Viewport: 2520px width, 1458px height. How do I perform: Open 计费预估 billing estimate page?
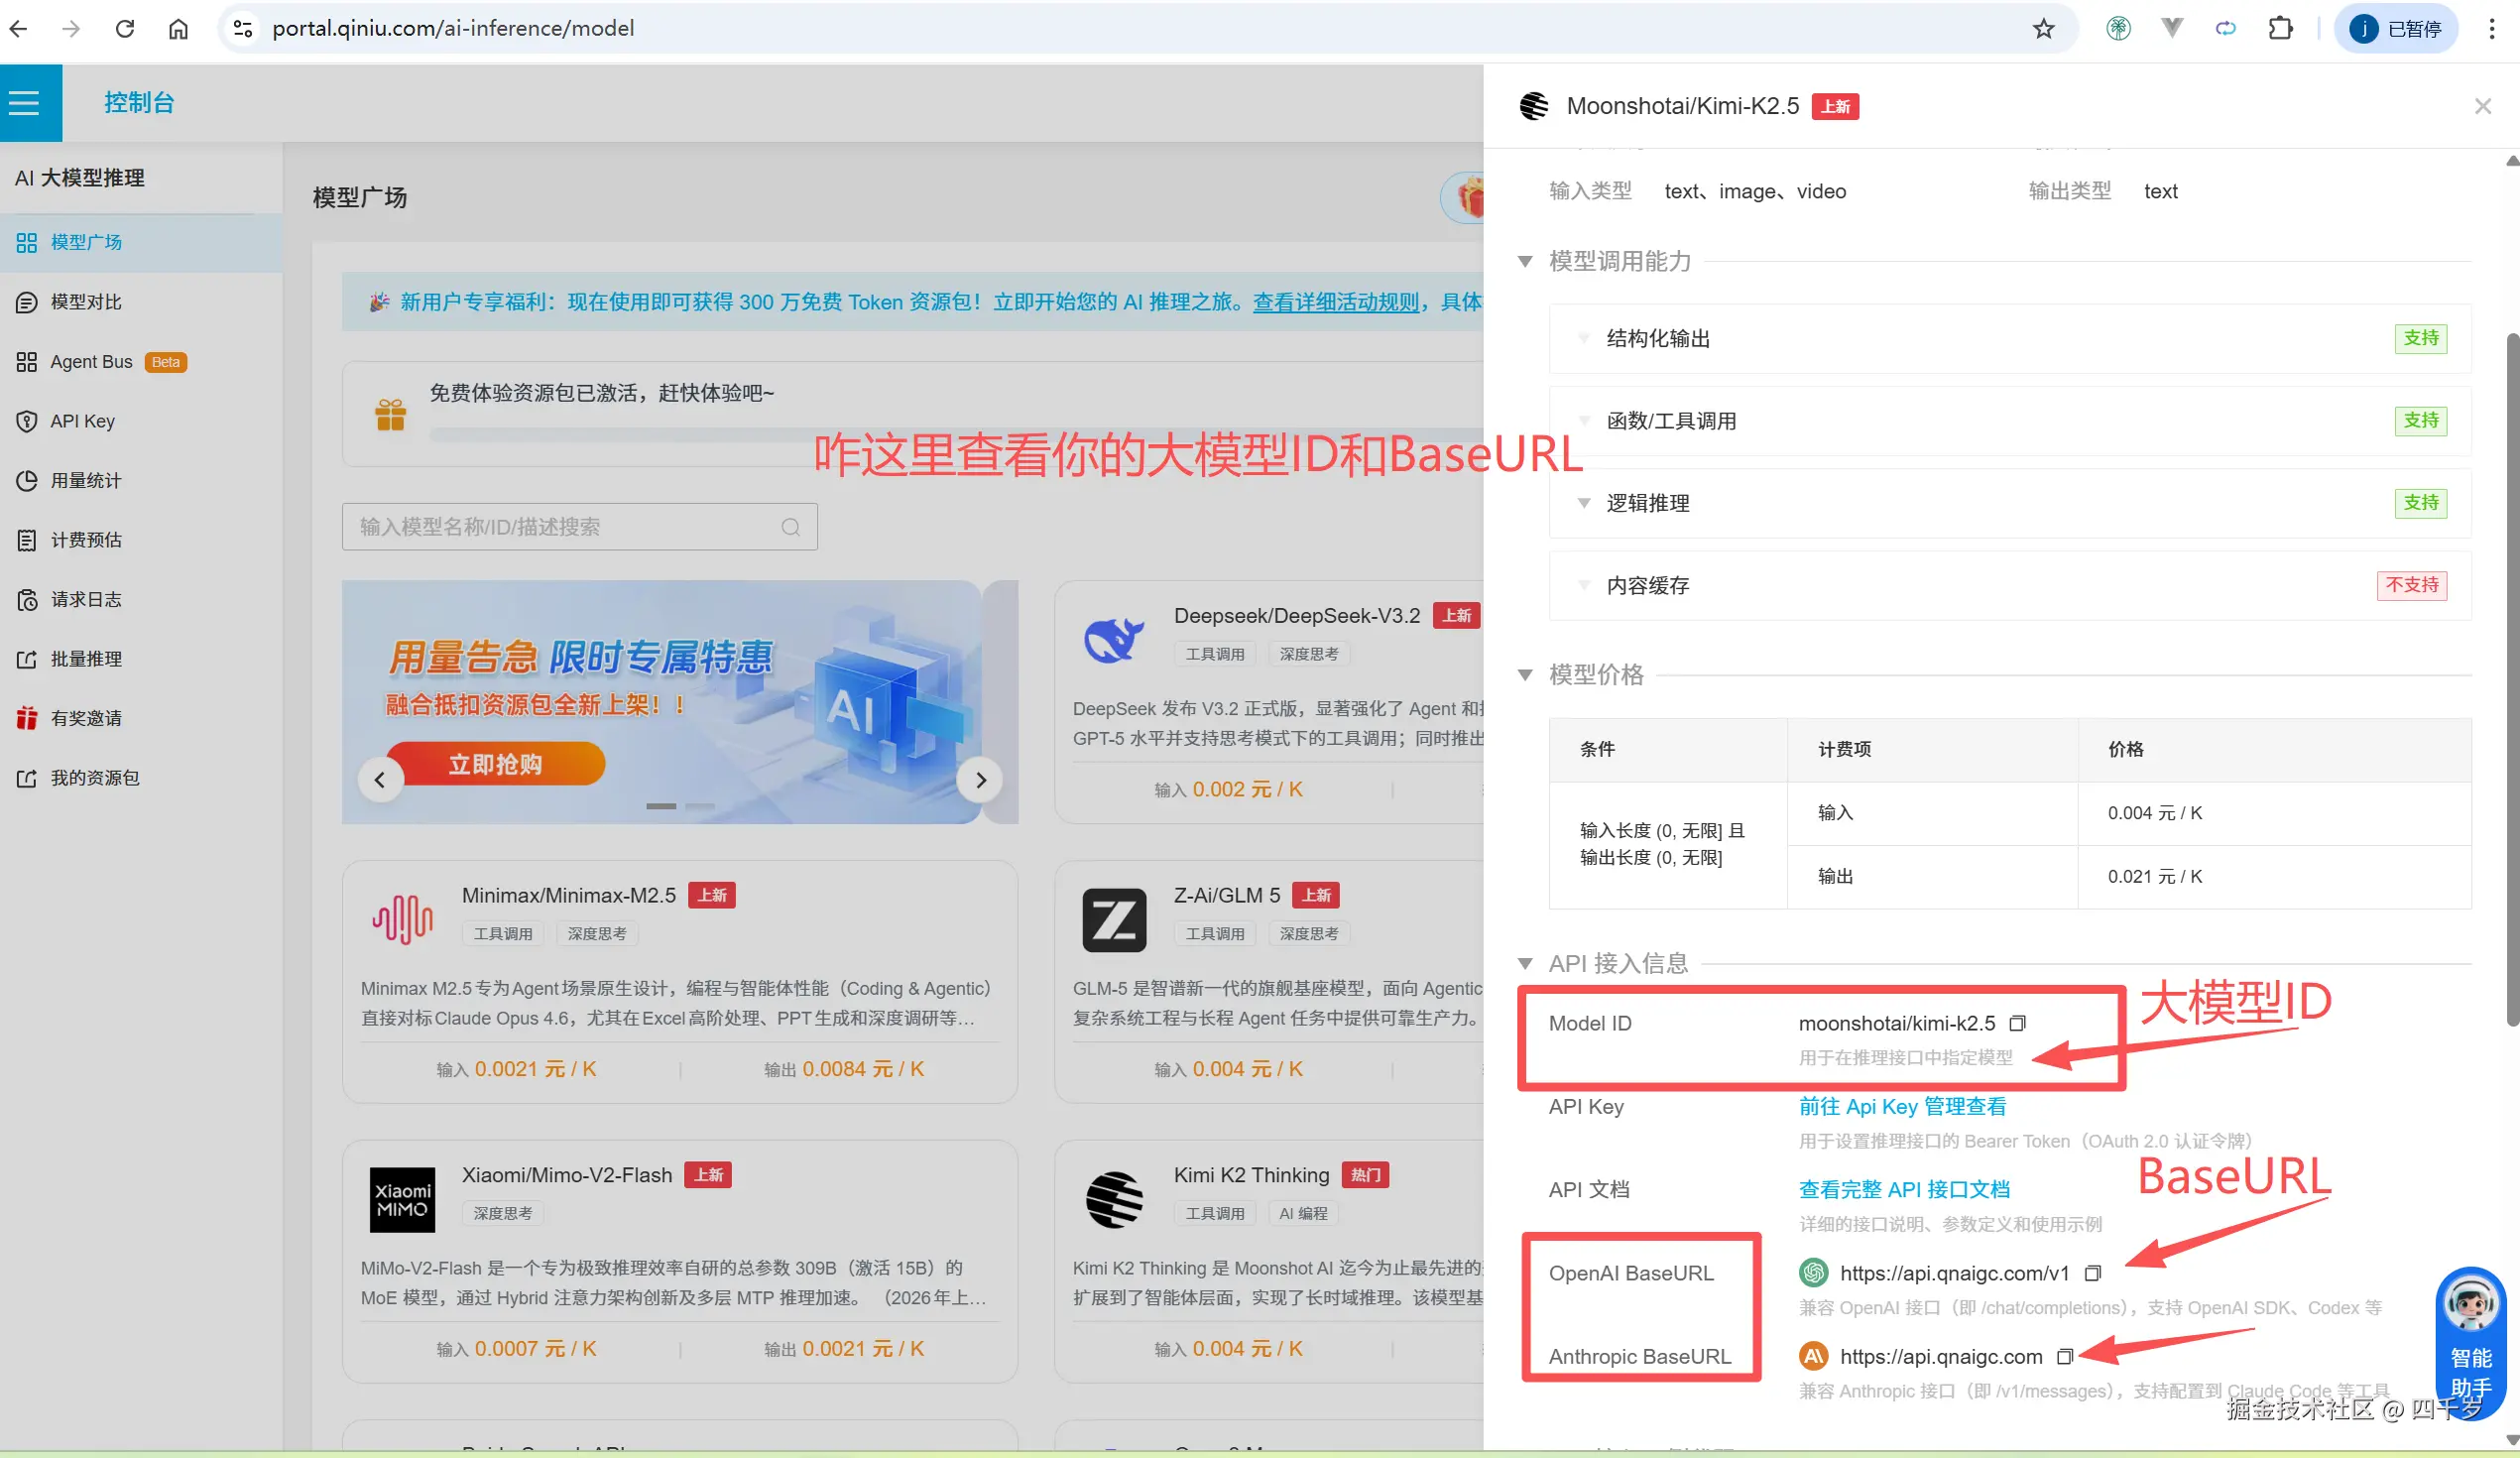pos(88,539)
